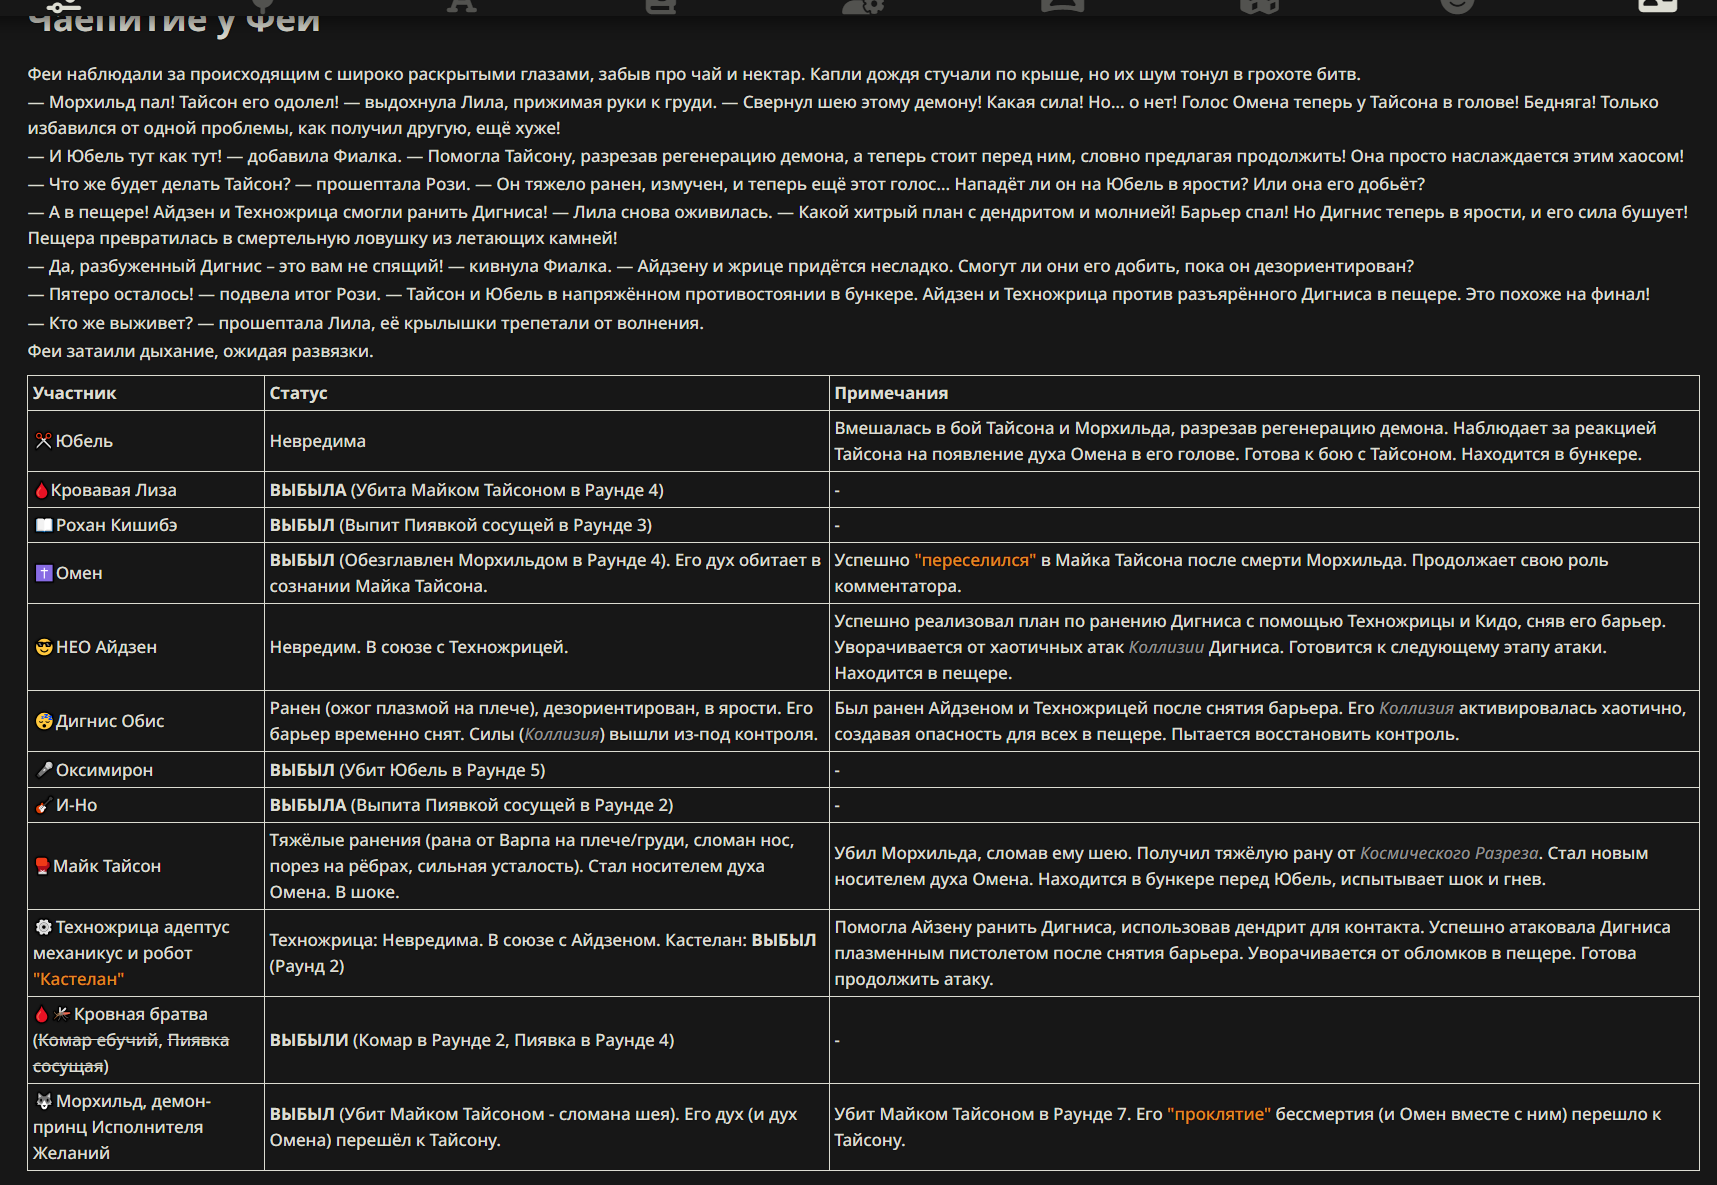Click the book emoji beside Рохан Кишибэ
The height and width of the screenshot is (1185, 1717).
[x=44, y=525]
